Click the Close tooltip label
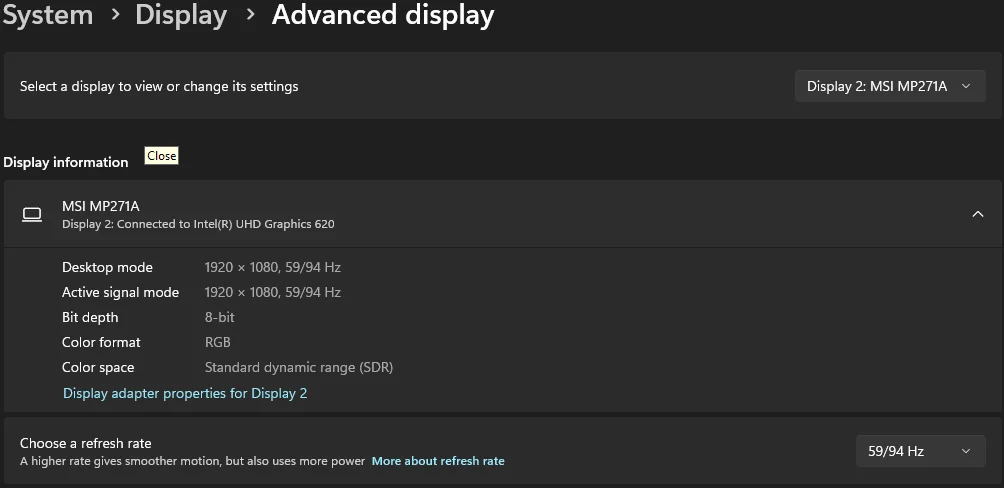This screenshot has width=1004, height=488. (161, 156)
